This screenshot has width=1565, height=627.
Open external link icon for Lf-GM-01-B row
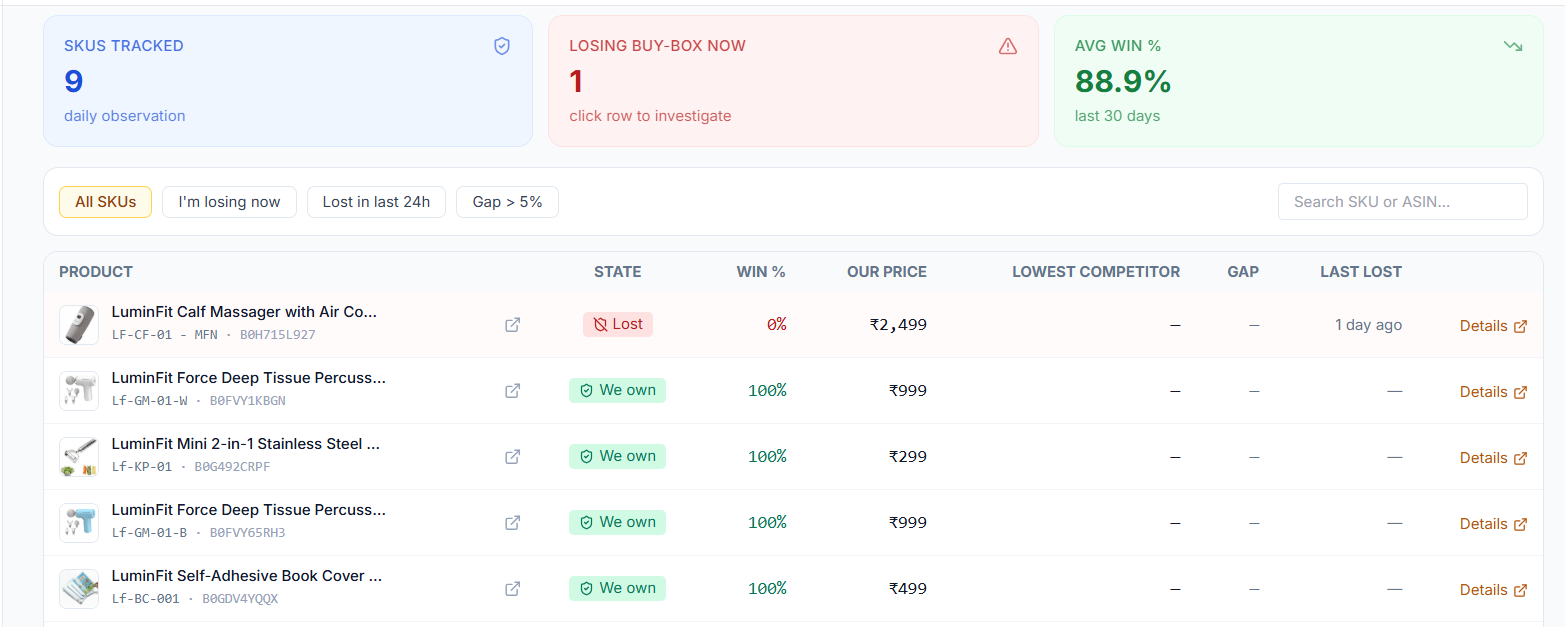[x=512, y=523]
